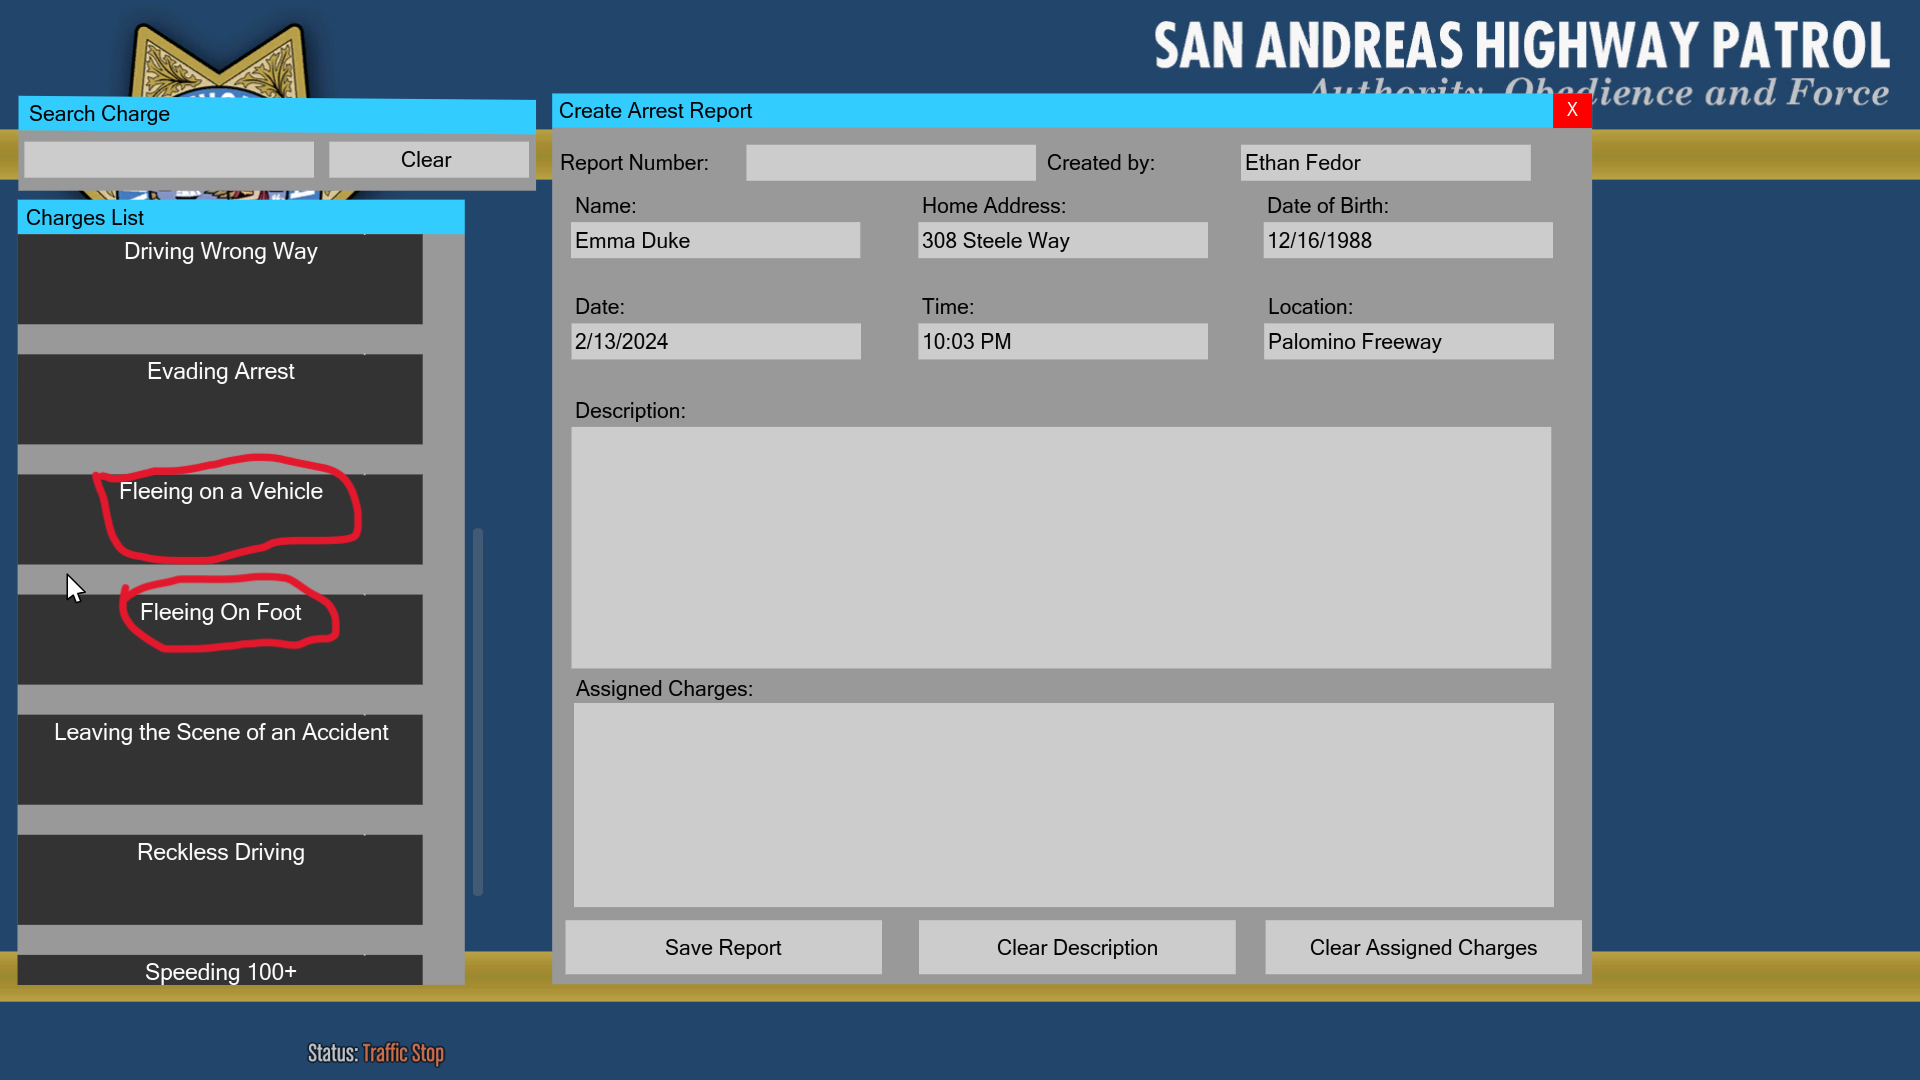The image size is (1920, 1080).
Task: Select the Fleeing On Foot charge
Action: point(220,638)
